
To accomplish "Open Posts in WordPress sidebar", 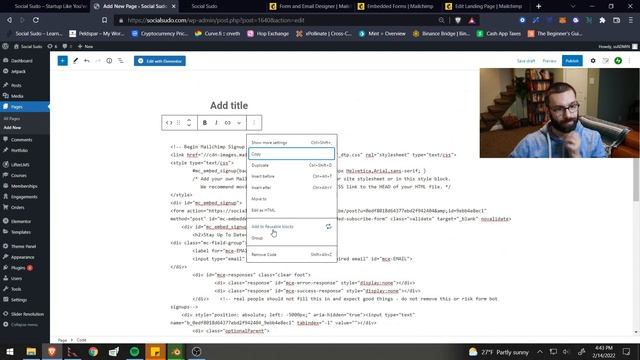I will [16, 85].
